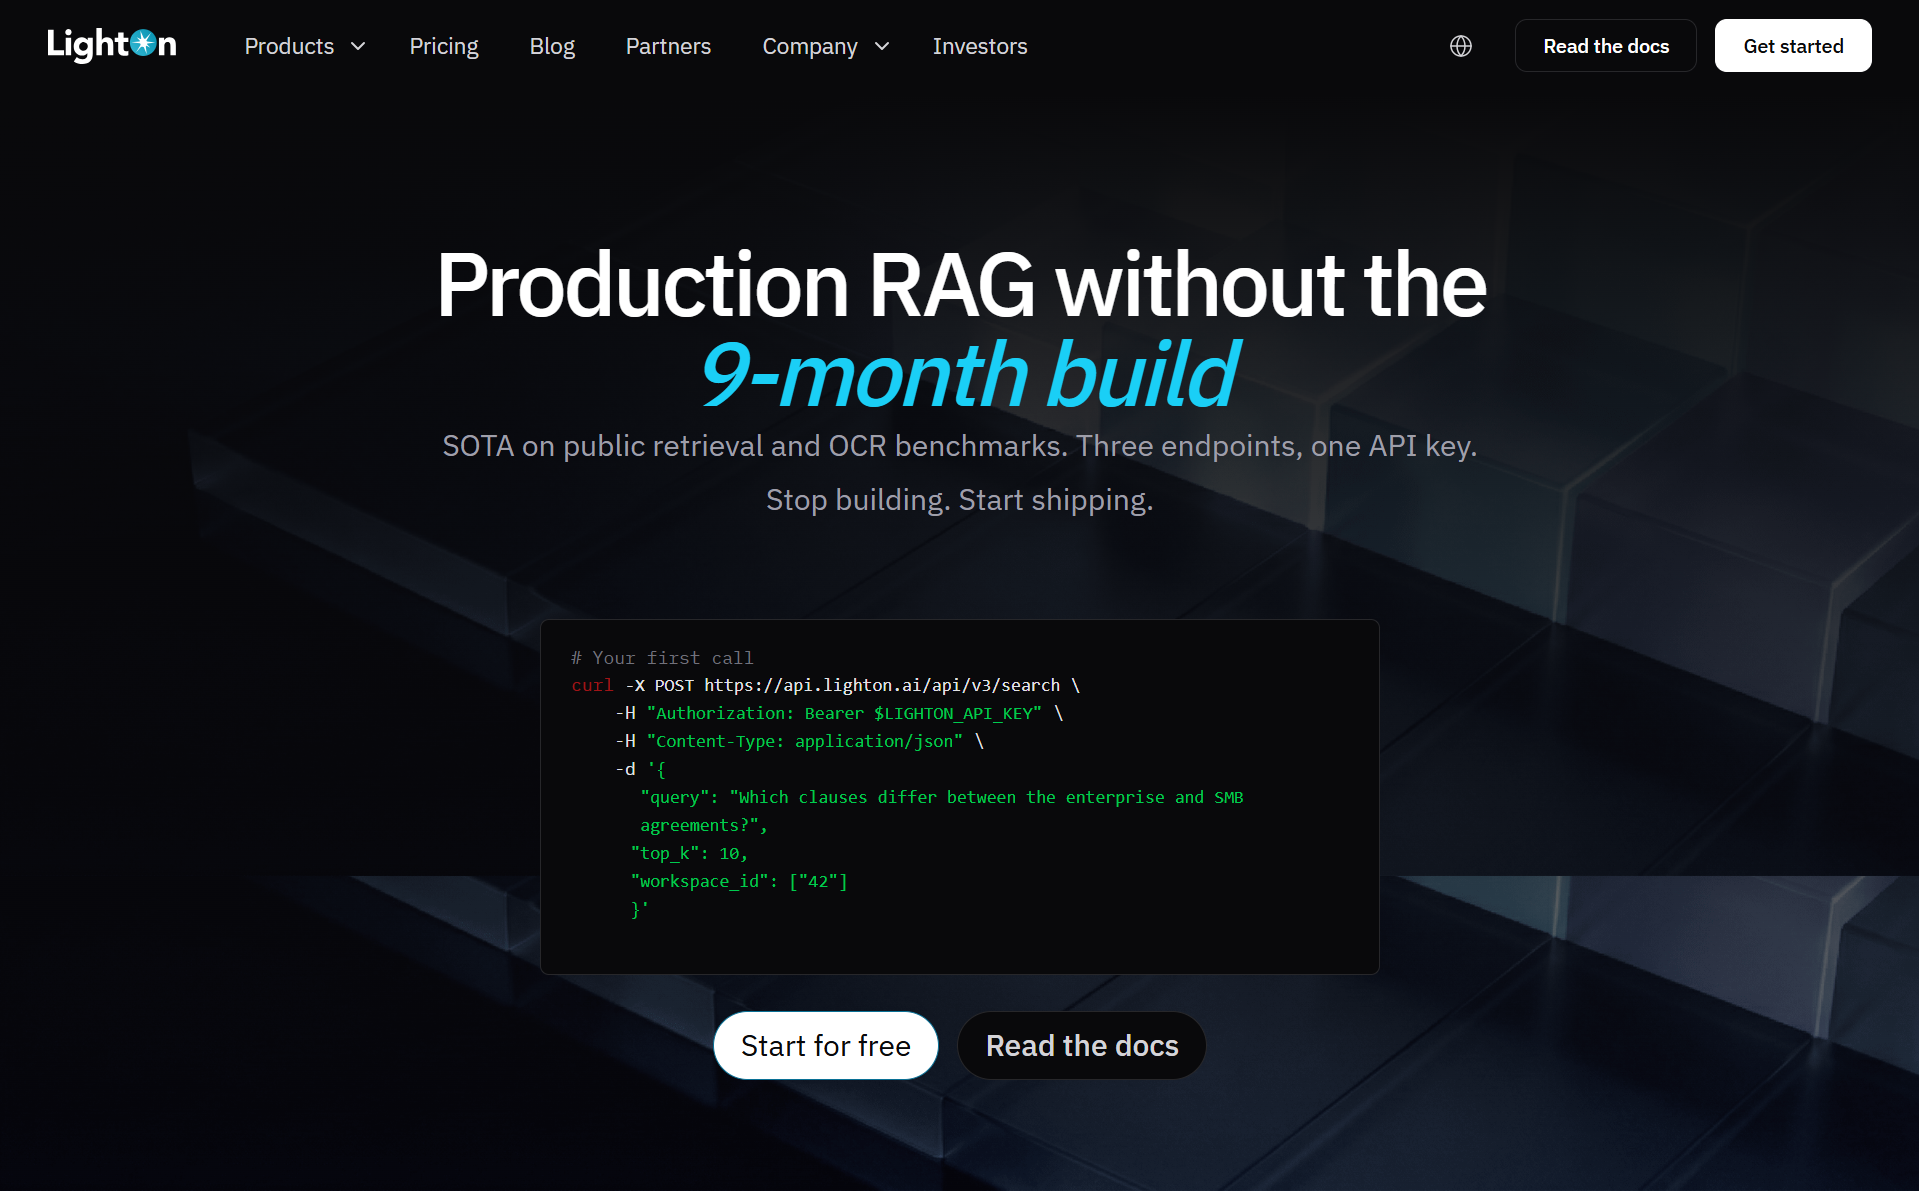Image resolution: width=1919 pixels, height=1191 pixels.
Task: Click 'Stop building. Start shipping.' tagline
Action: (960, 500)
